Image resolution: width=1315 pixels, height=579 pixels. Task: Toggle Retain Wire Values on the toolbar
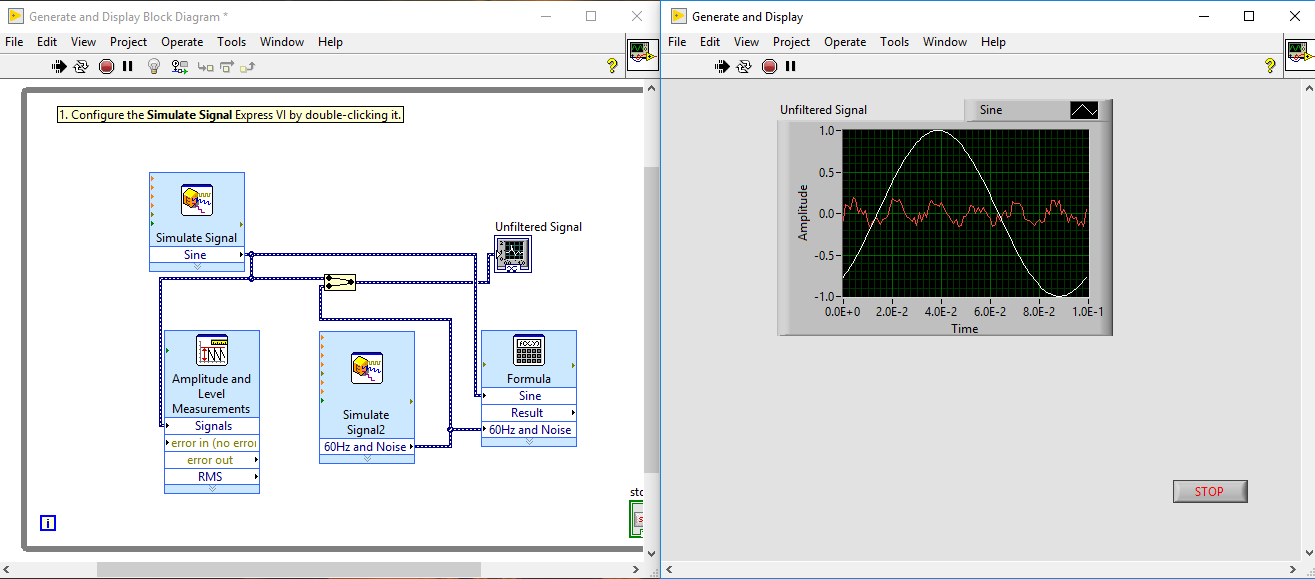point(181,66)
